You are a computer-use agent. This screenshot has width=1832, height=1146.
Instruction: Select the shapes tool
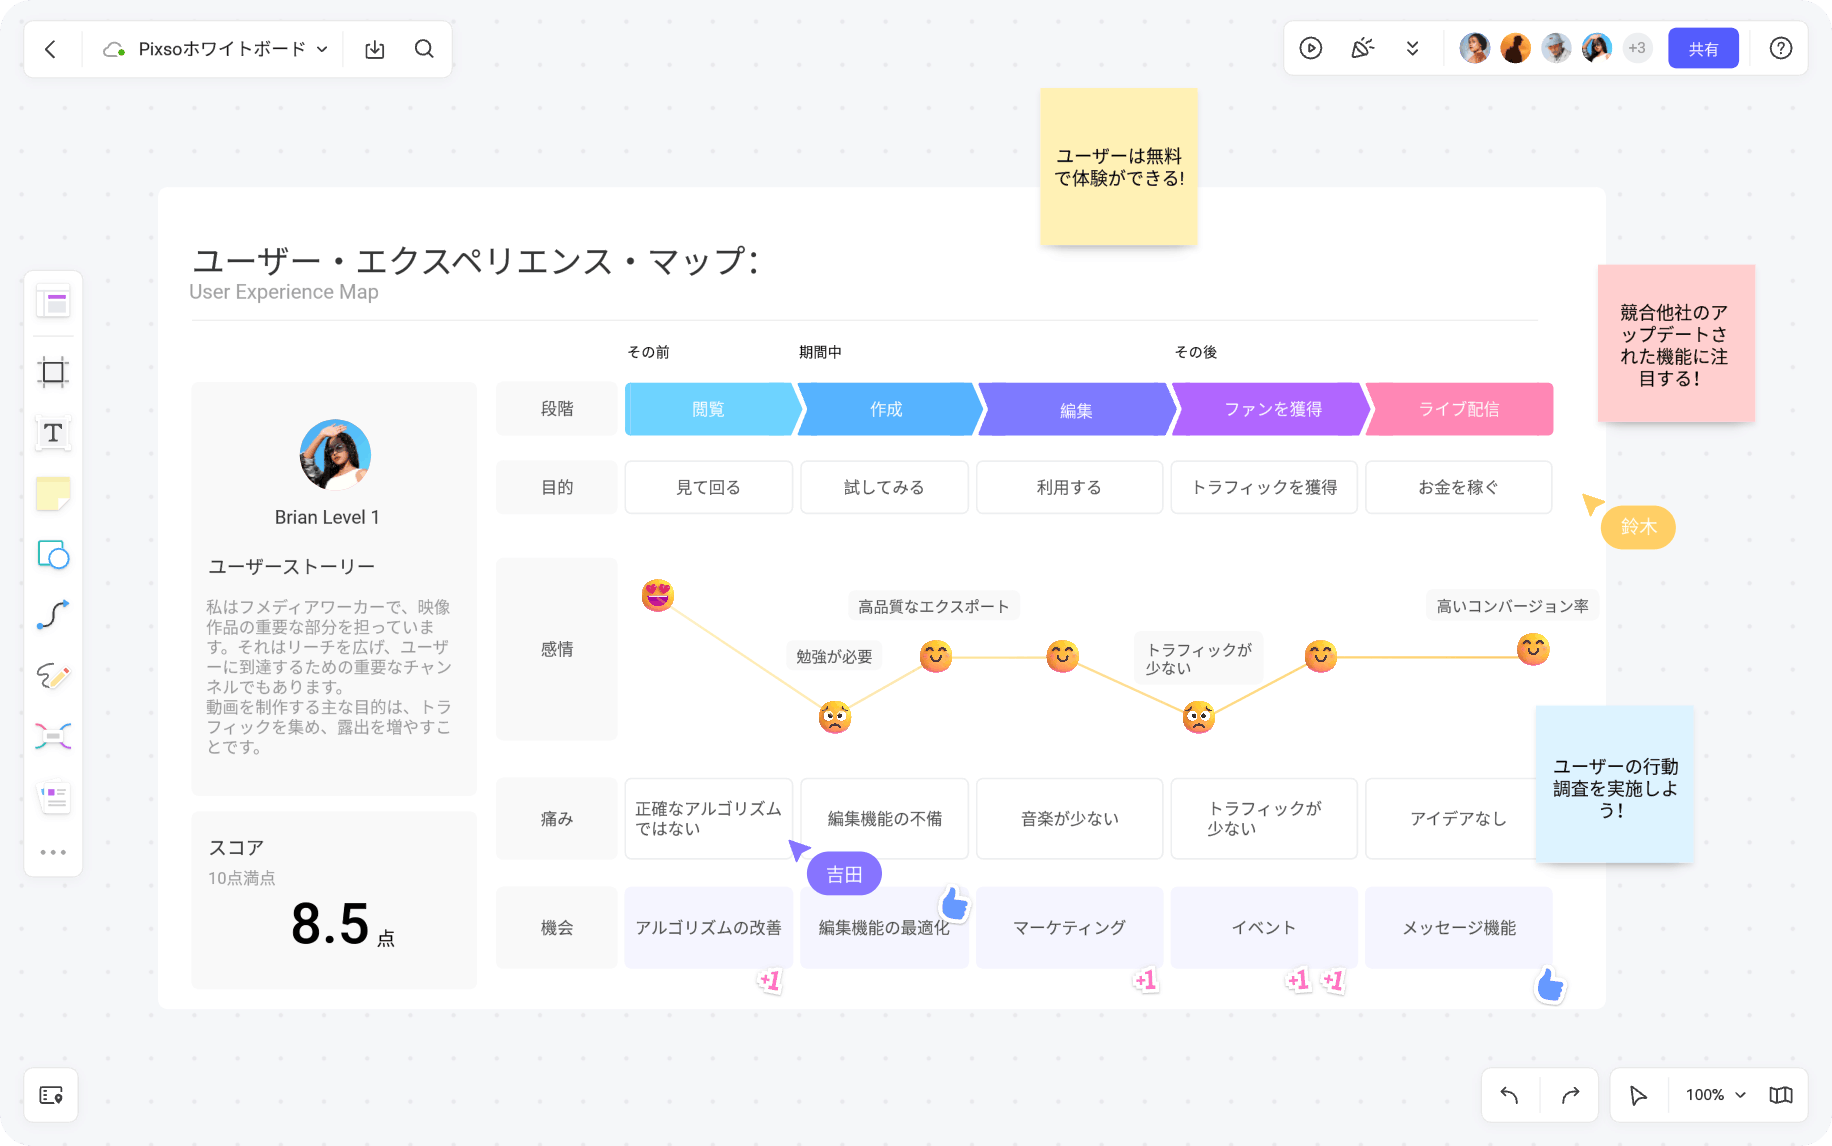point(53,554)
